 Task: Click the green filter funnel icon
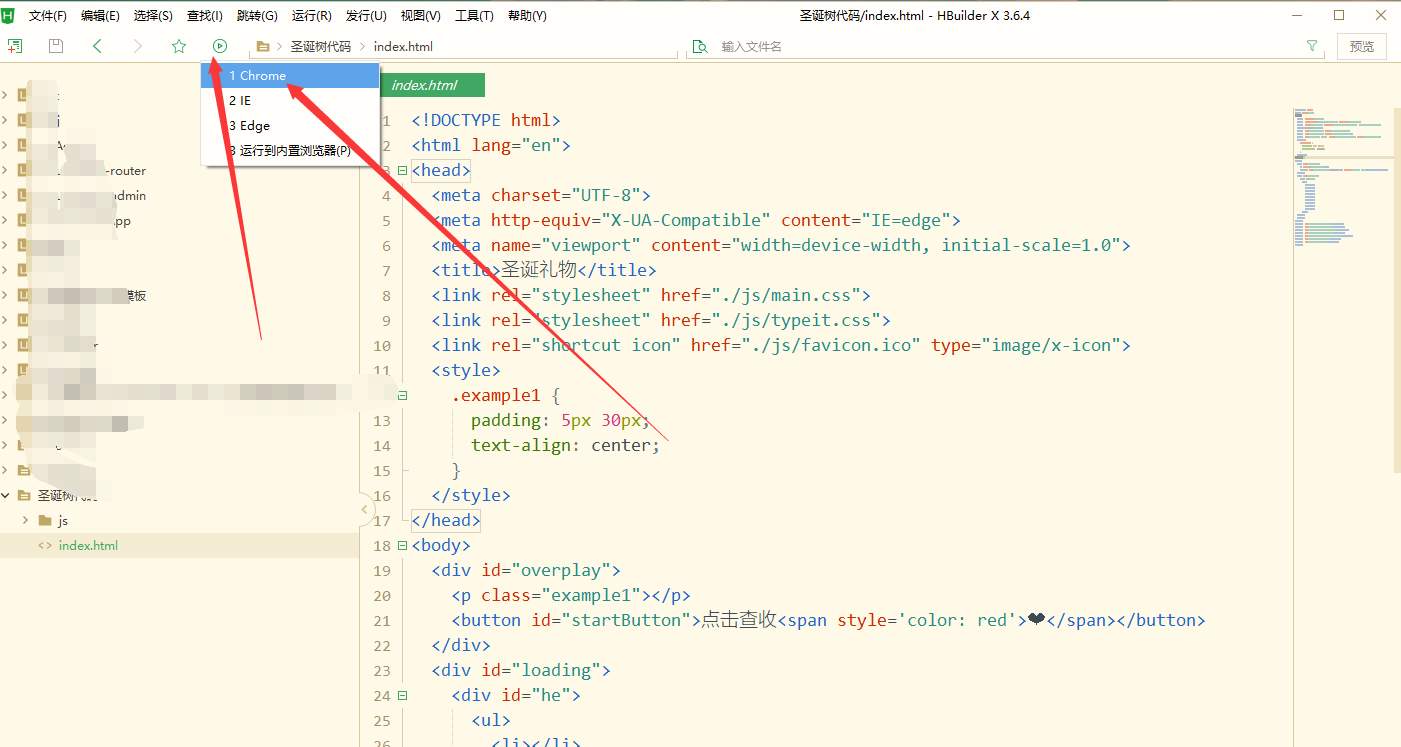[1312, 46]
